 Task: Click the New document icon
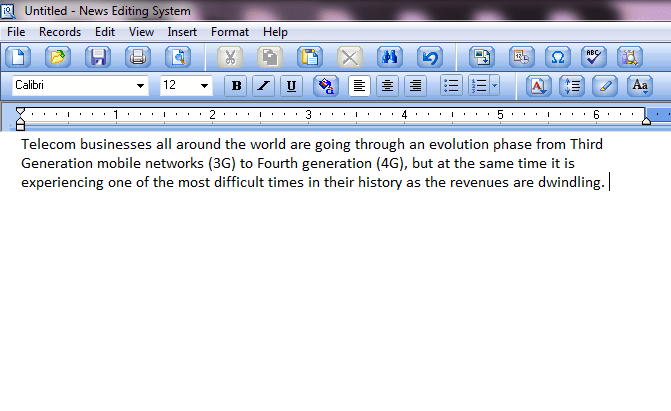(18, 57)
